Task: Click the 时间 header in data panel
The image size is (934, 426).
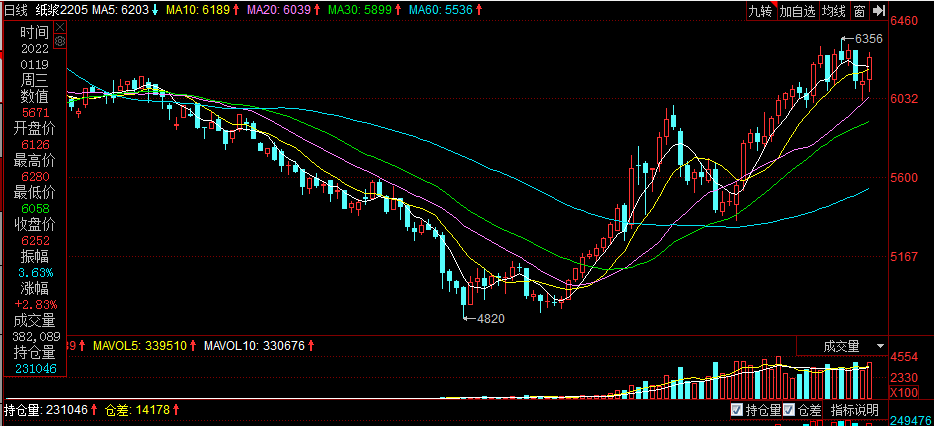Action: tap(35, 33)
